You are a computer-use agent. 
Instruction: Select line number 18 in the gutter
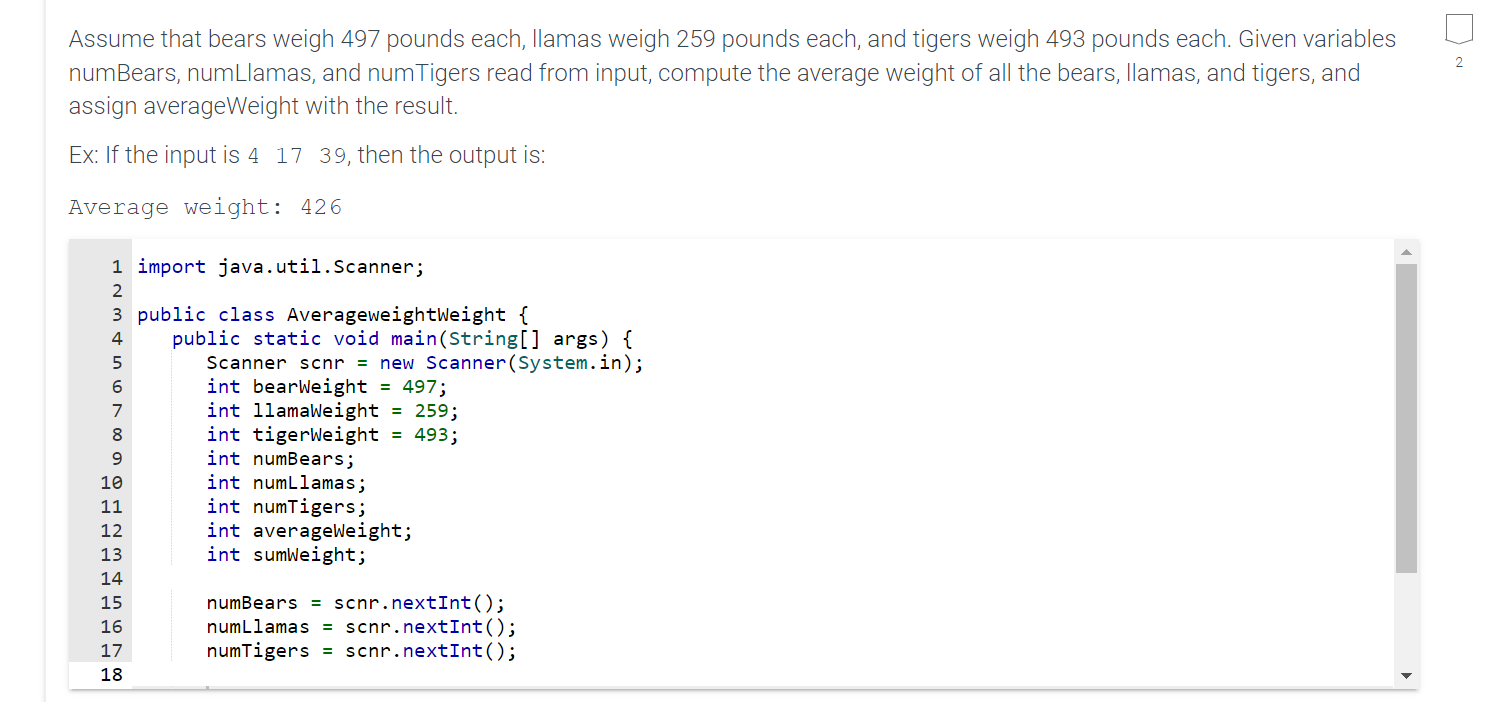(112, 674)
